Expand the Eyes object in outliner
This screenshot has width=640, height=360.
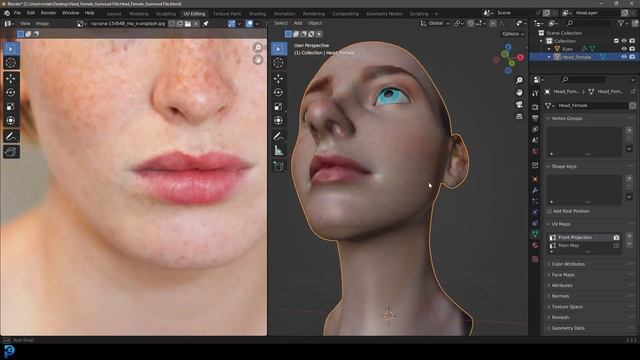549,49
